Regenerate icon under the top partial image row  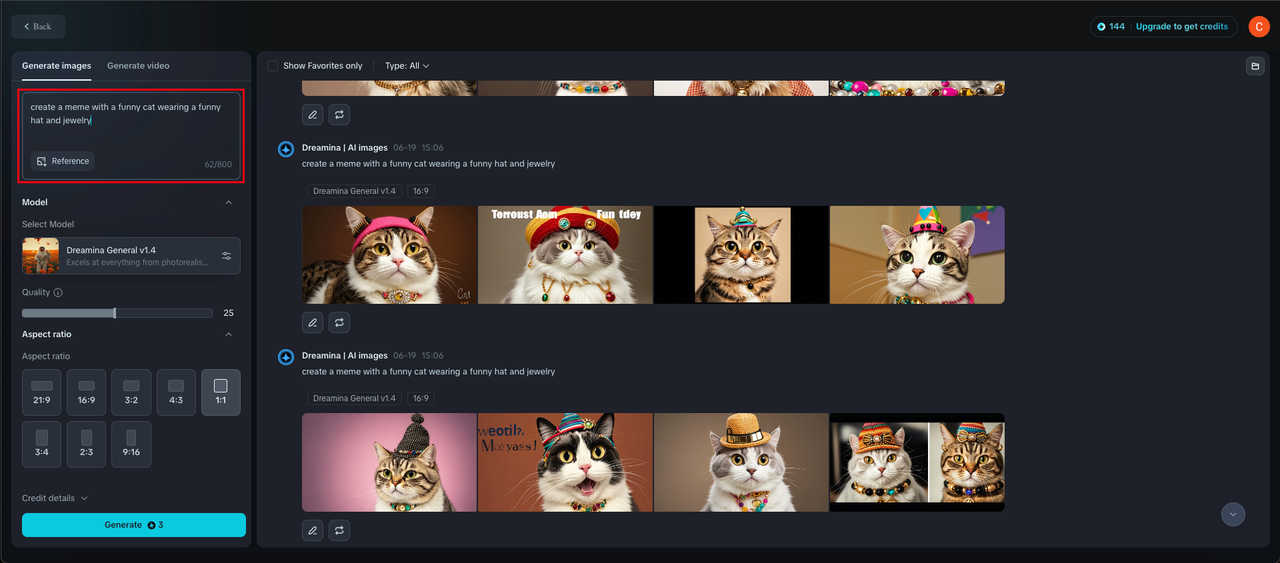(340, 115)
